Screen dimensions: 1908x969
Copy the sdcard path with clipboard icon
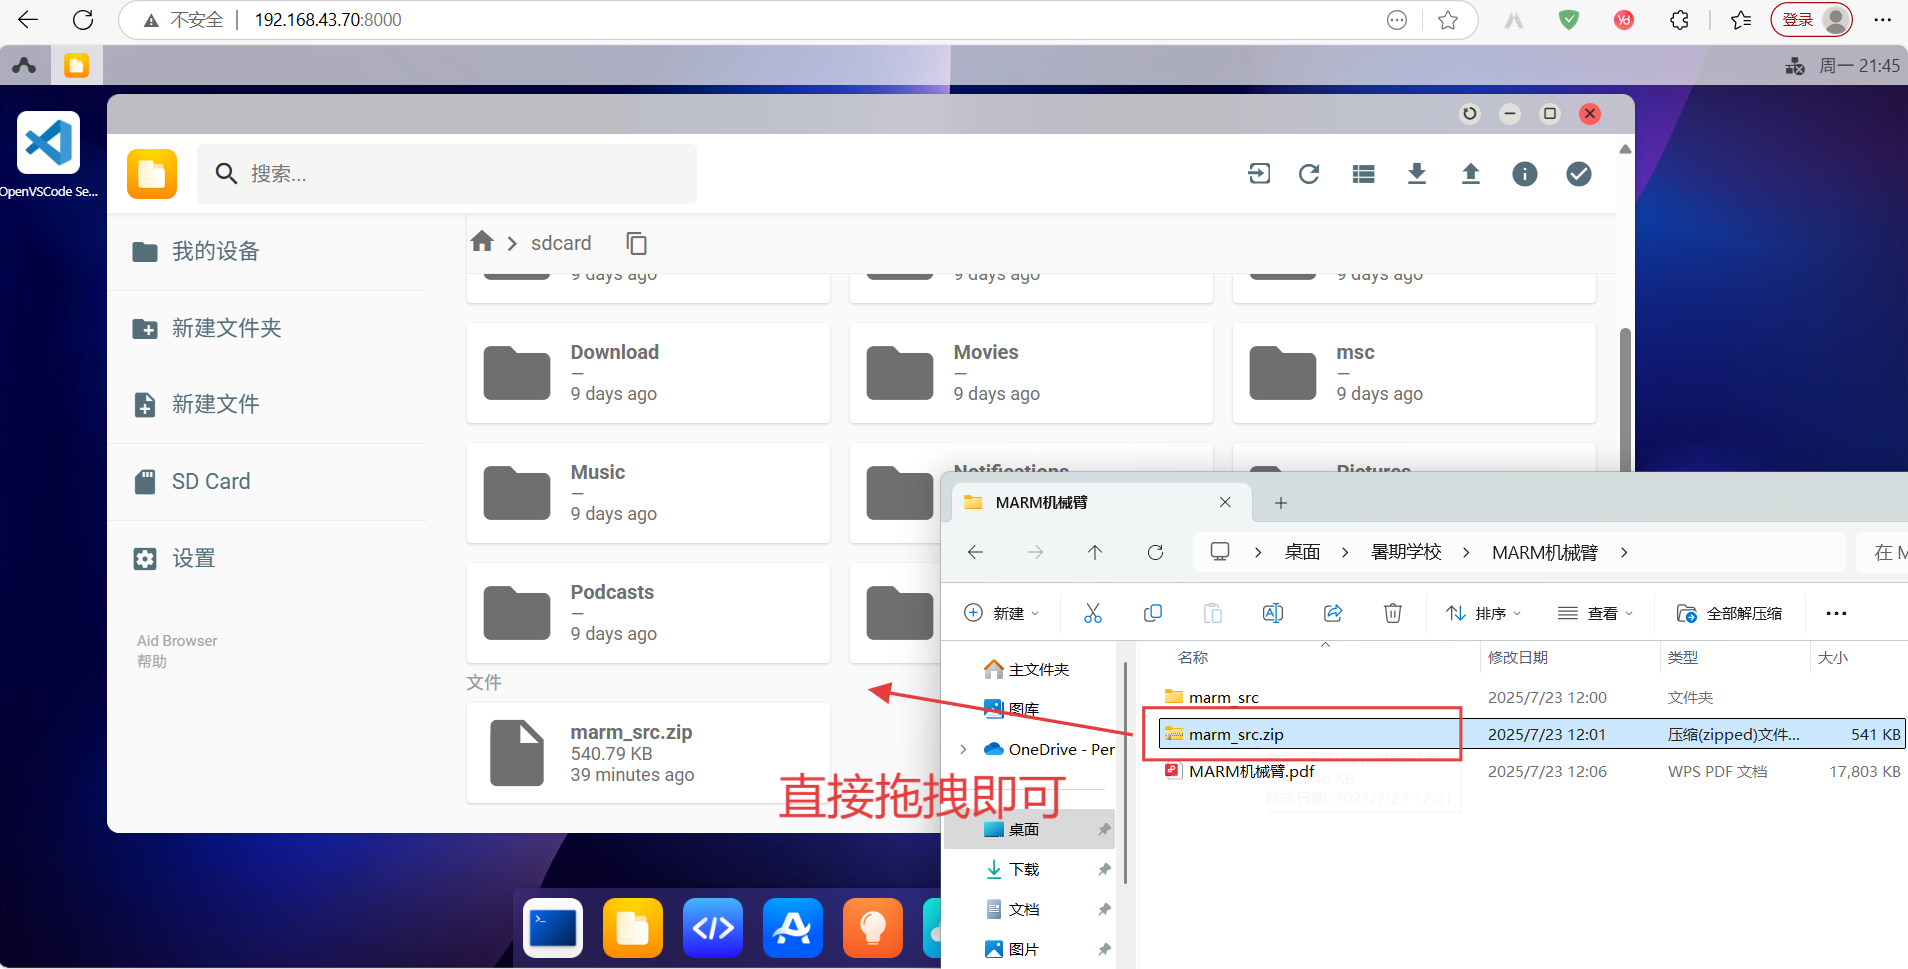point(636,243)
